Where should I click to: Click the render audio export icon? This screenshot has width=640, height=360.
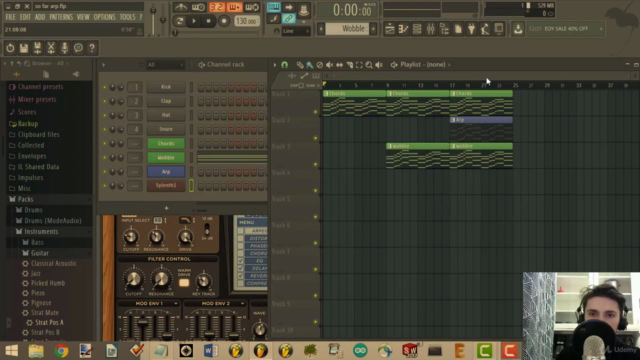[x=37, y=48]
